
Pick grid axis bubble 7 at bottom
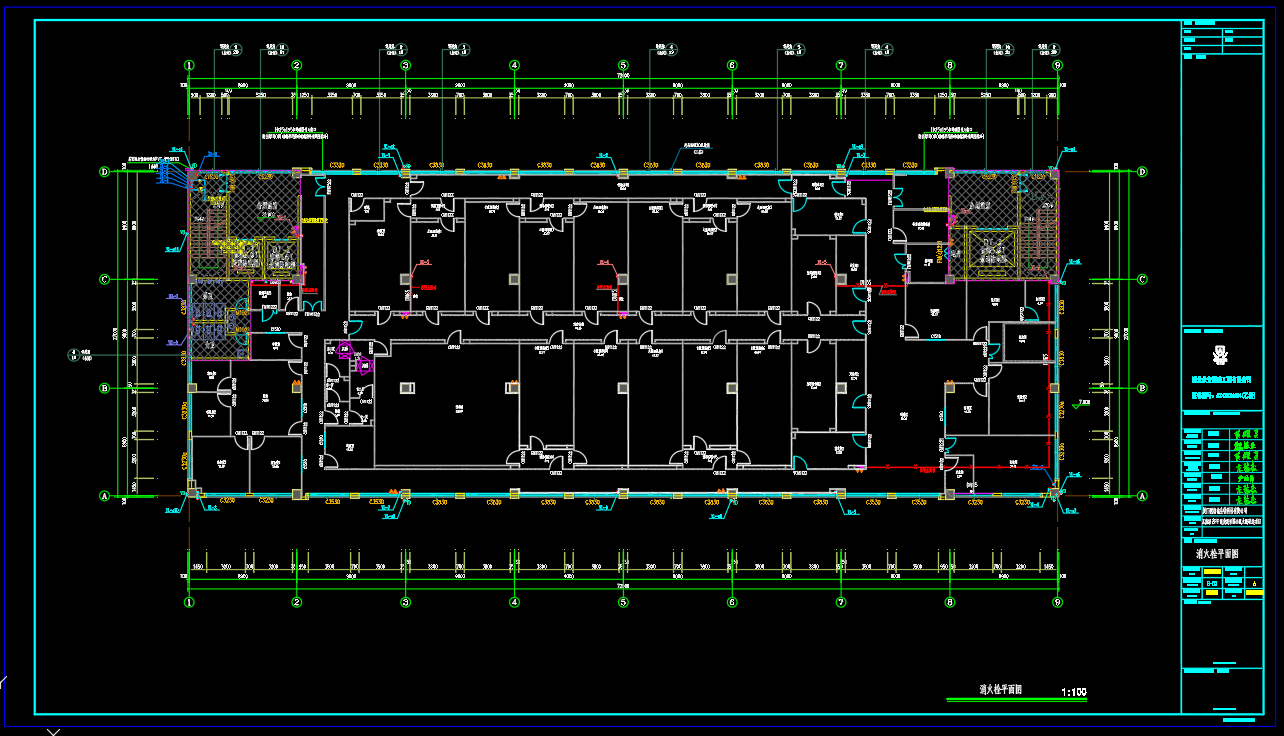841,602
